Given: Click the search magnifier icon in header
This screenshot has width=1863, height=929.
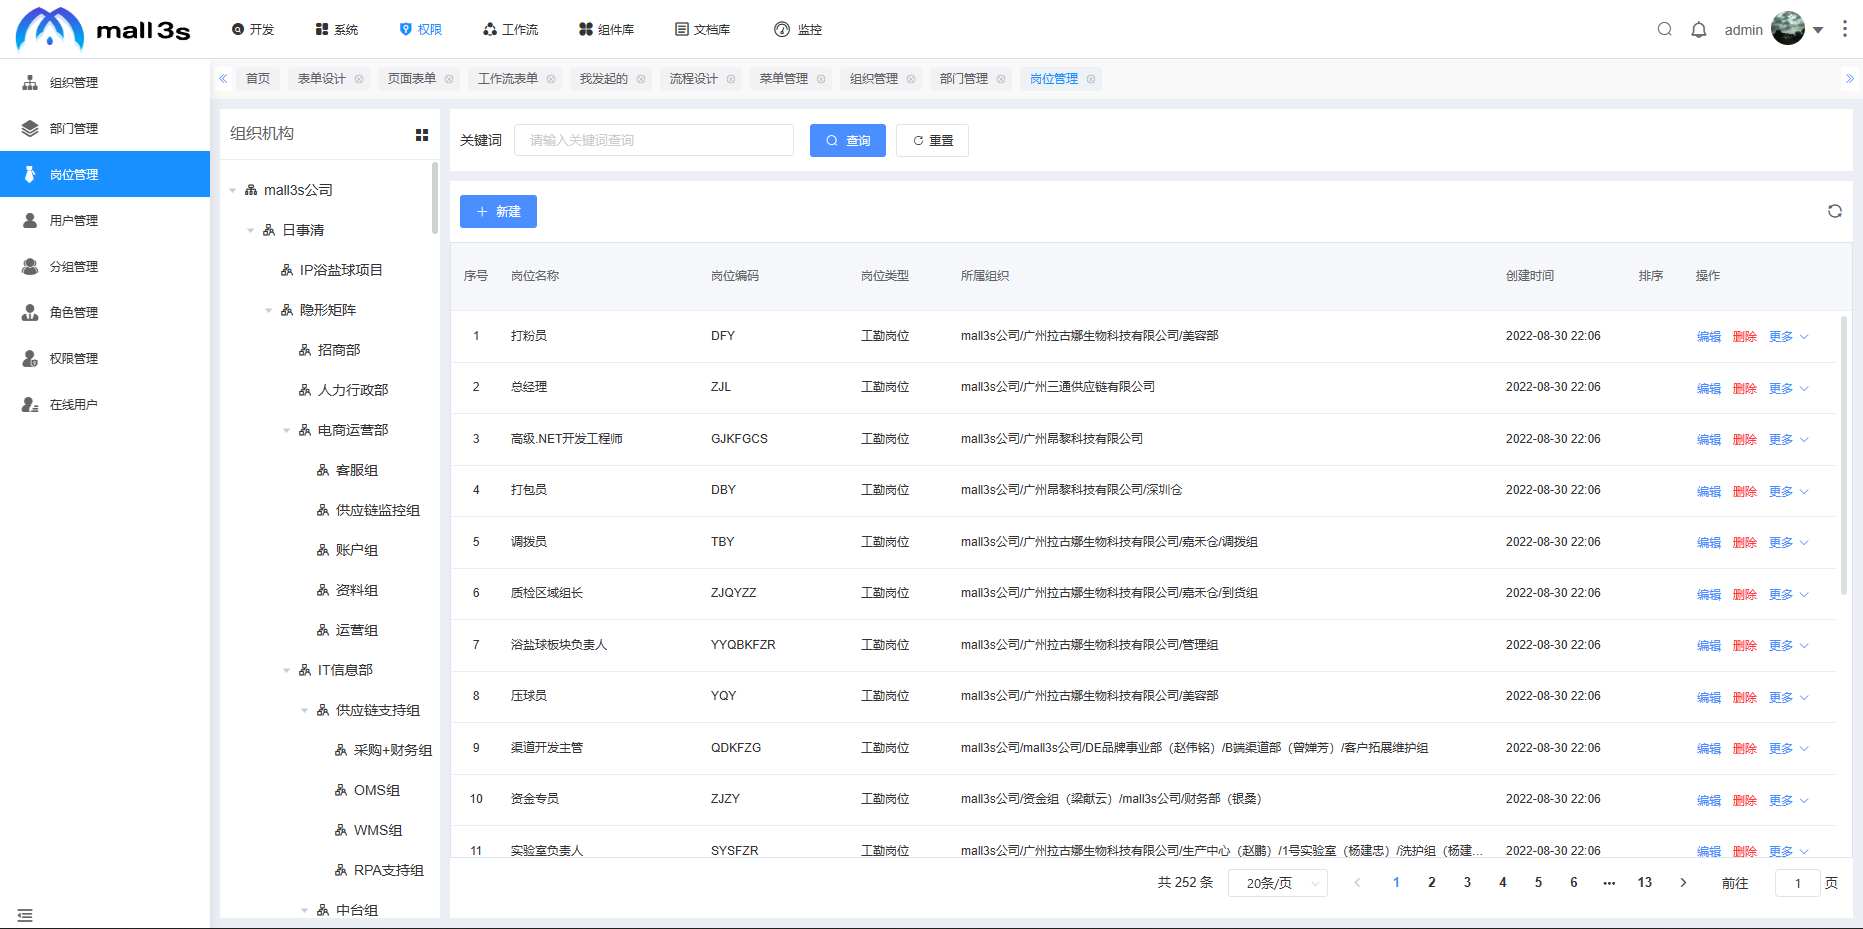Looking at the screenshot, I should click(x=1664, y=29).
